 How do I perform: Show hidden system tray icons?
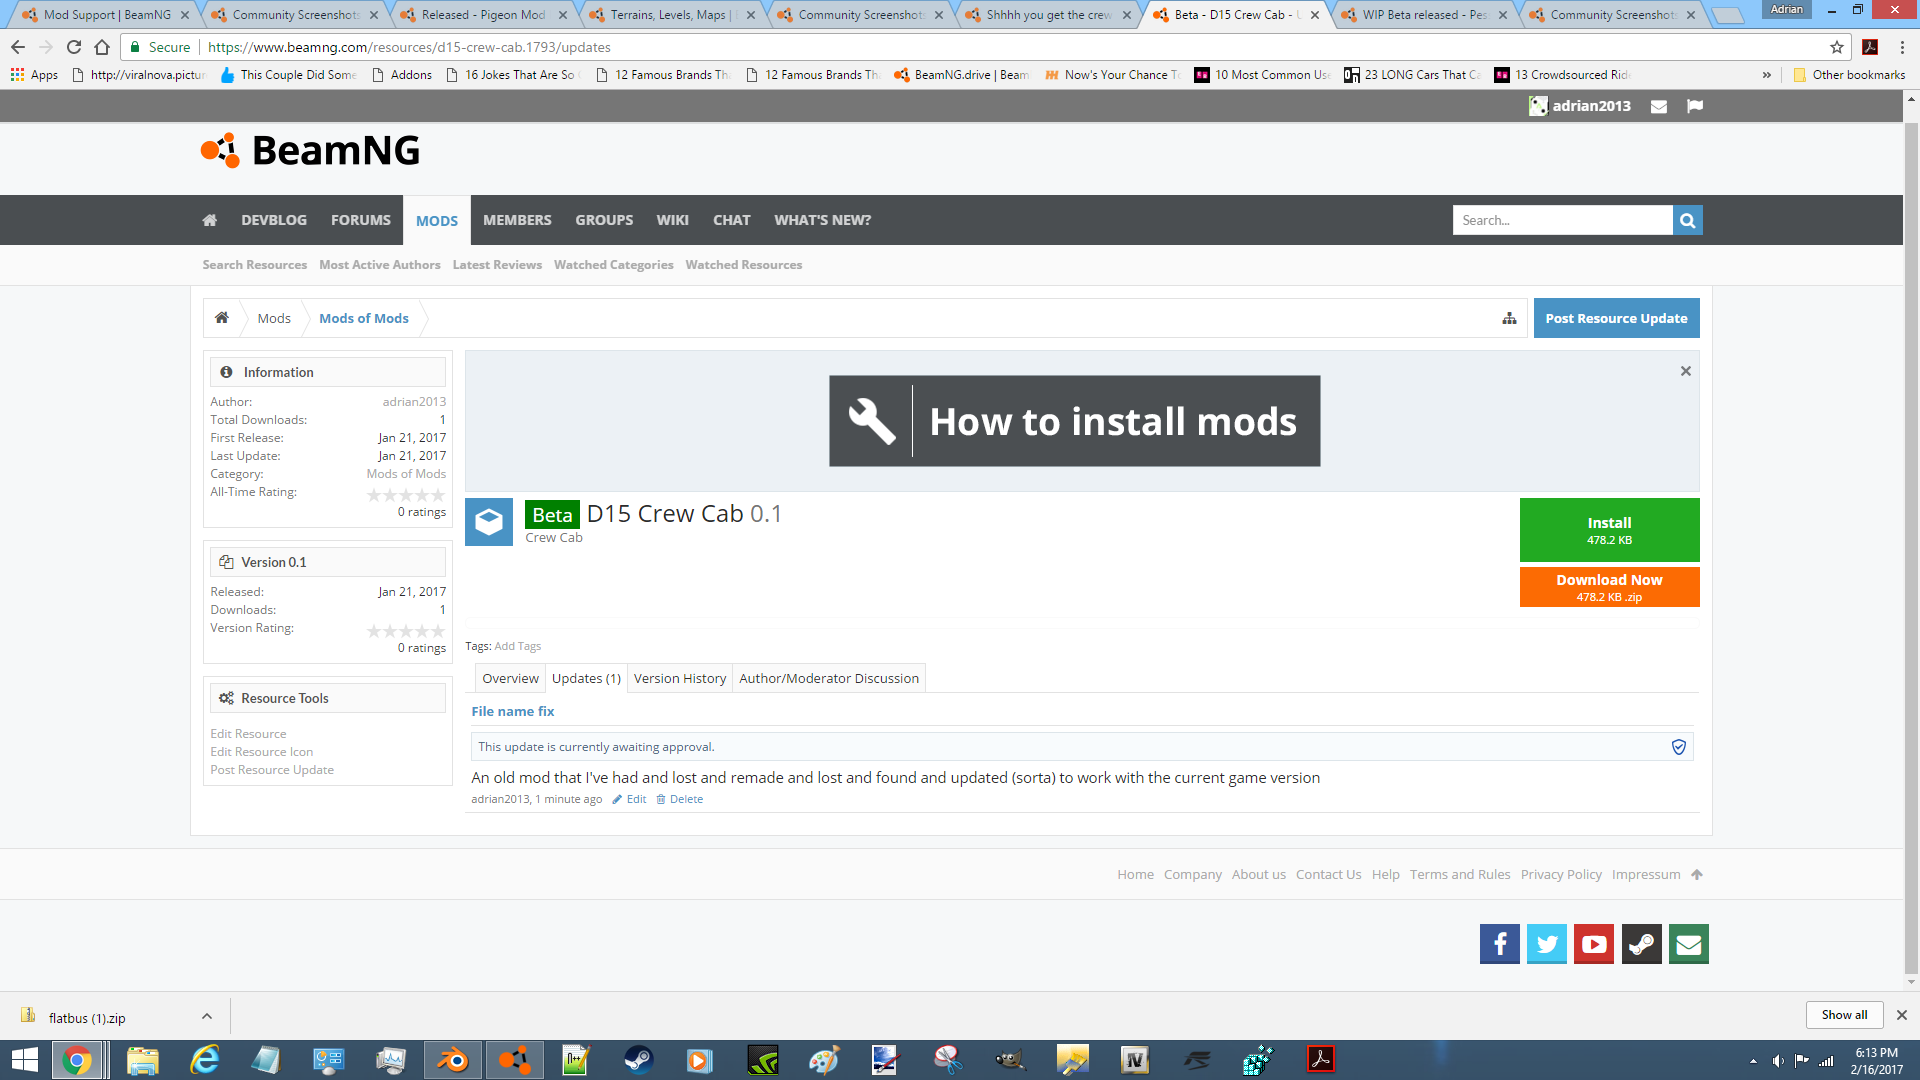pos(1753,1061)
